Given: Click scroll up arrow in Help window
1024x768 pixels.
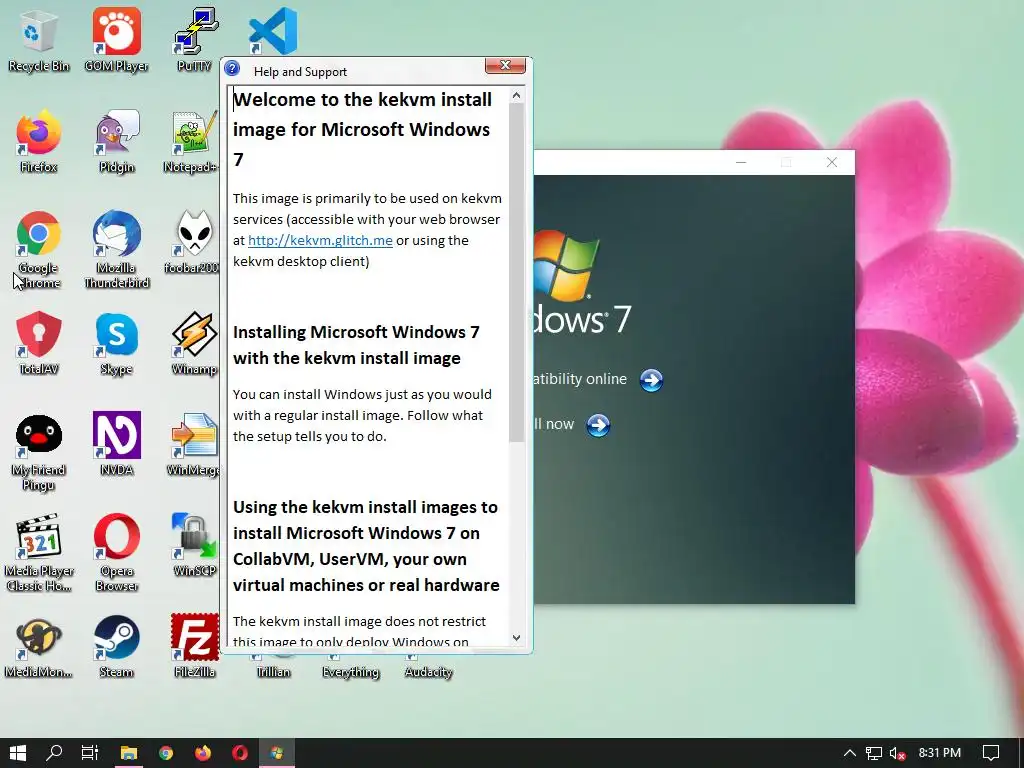Looking at the screenshot, I should click(x=516, y=96).
